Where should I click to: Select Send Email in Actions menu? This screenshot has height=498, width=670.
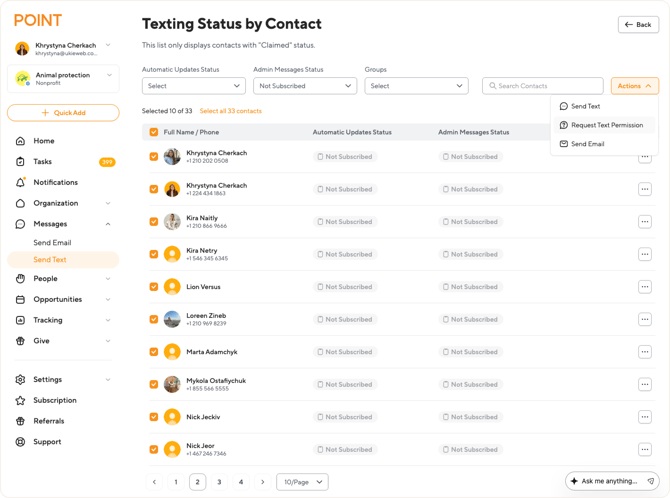(587, 144)
